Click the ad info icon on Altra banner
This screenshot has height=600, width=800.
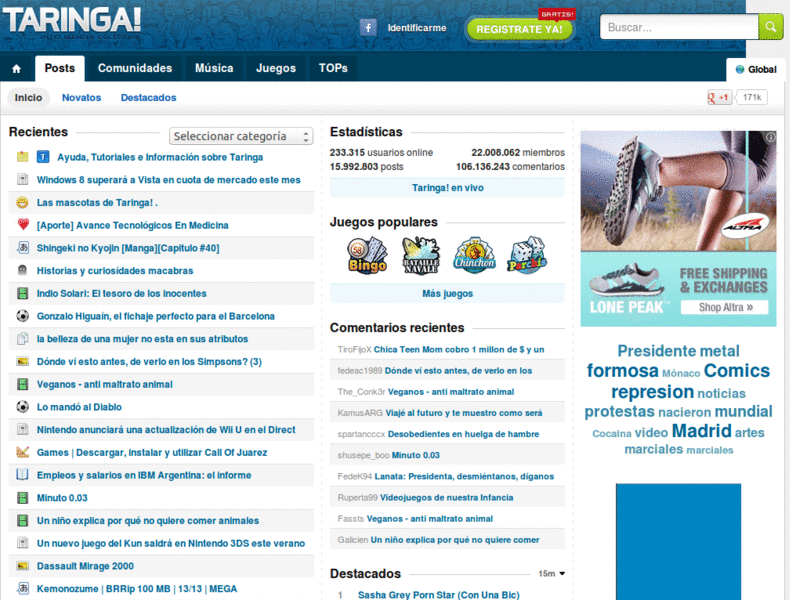770,137
